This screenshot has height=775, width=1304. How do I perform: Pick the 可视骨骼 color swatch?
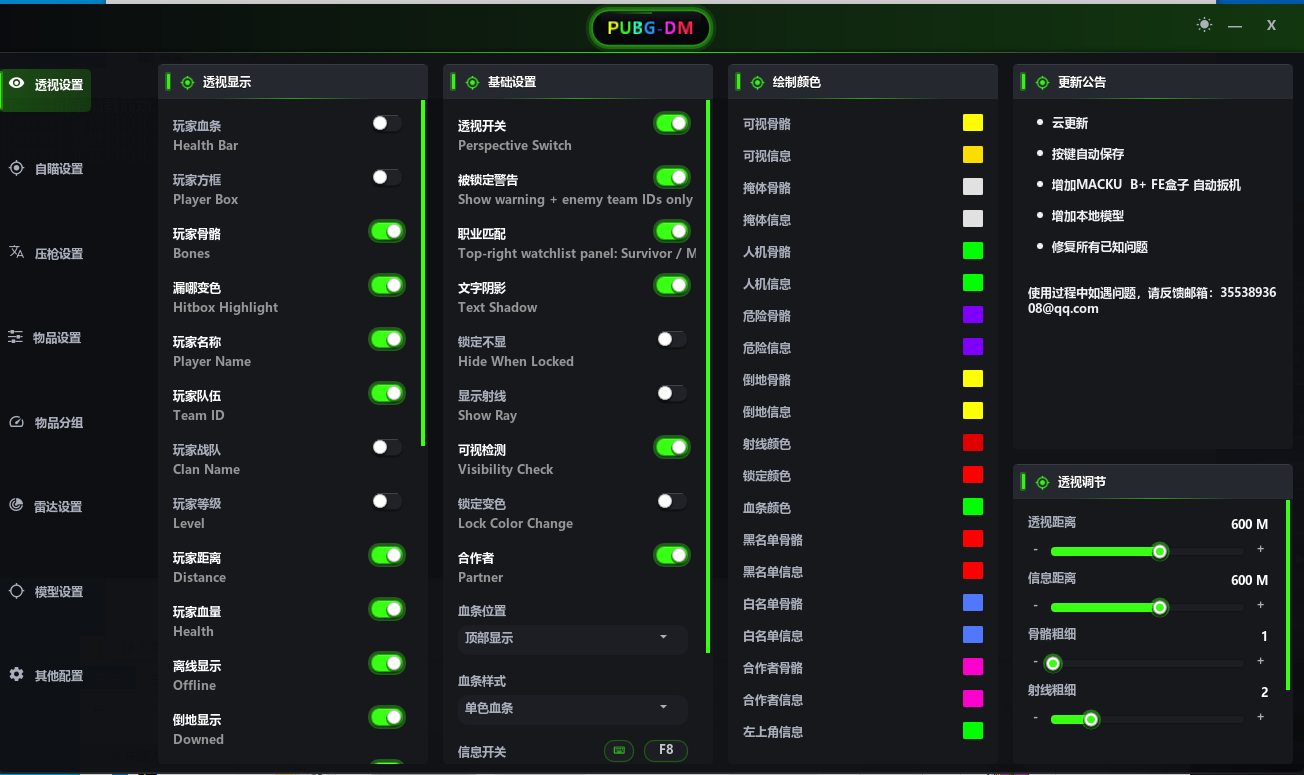(973, 123)
